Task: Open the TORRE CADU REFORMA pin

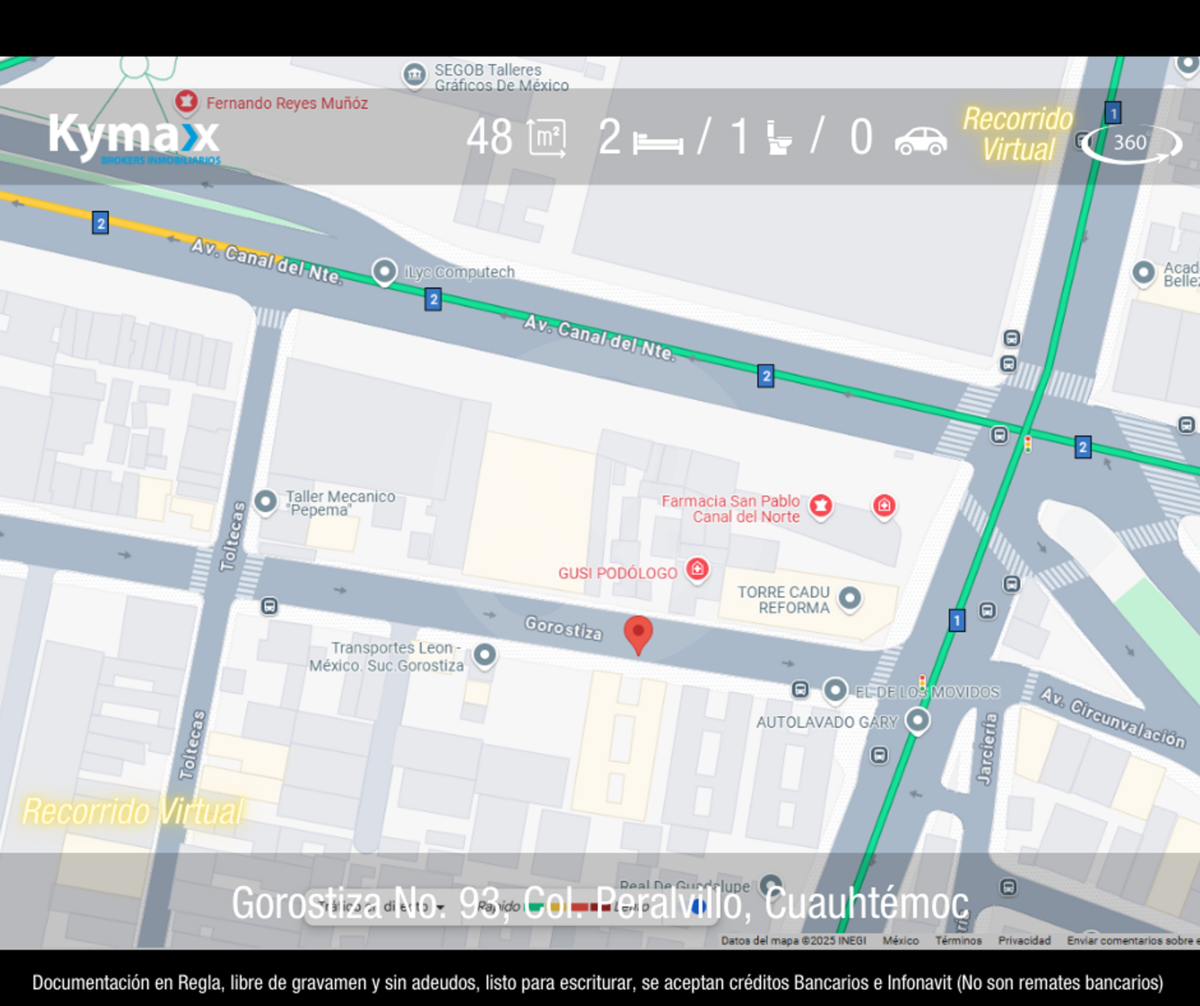Action: click(850, 599)
